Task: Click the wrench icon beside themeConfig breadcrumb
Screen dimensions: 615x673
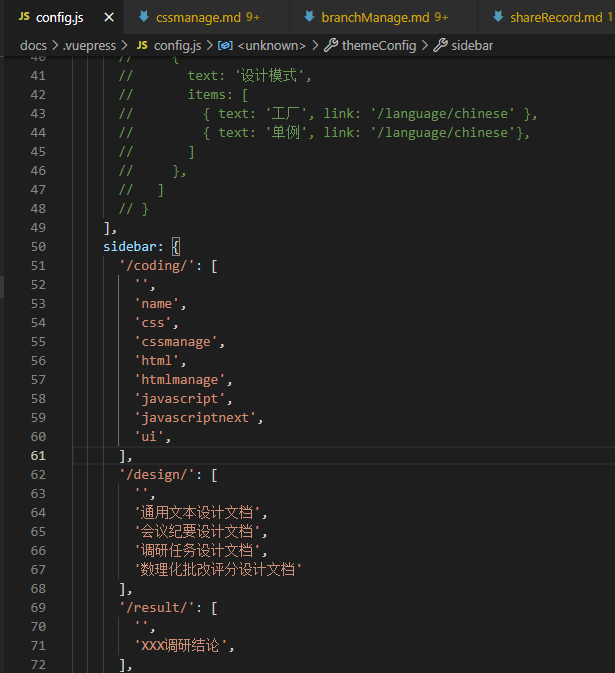Action: [331, 45]
